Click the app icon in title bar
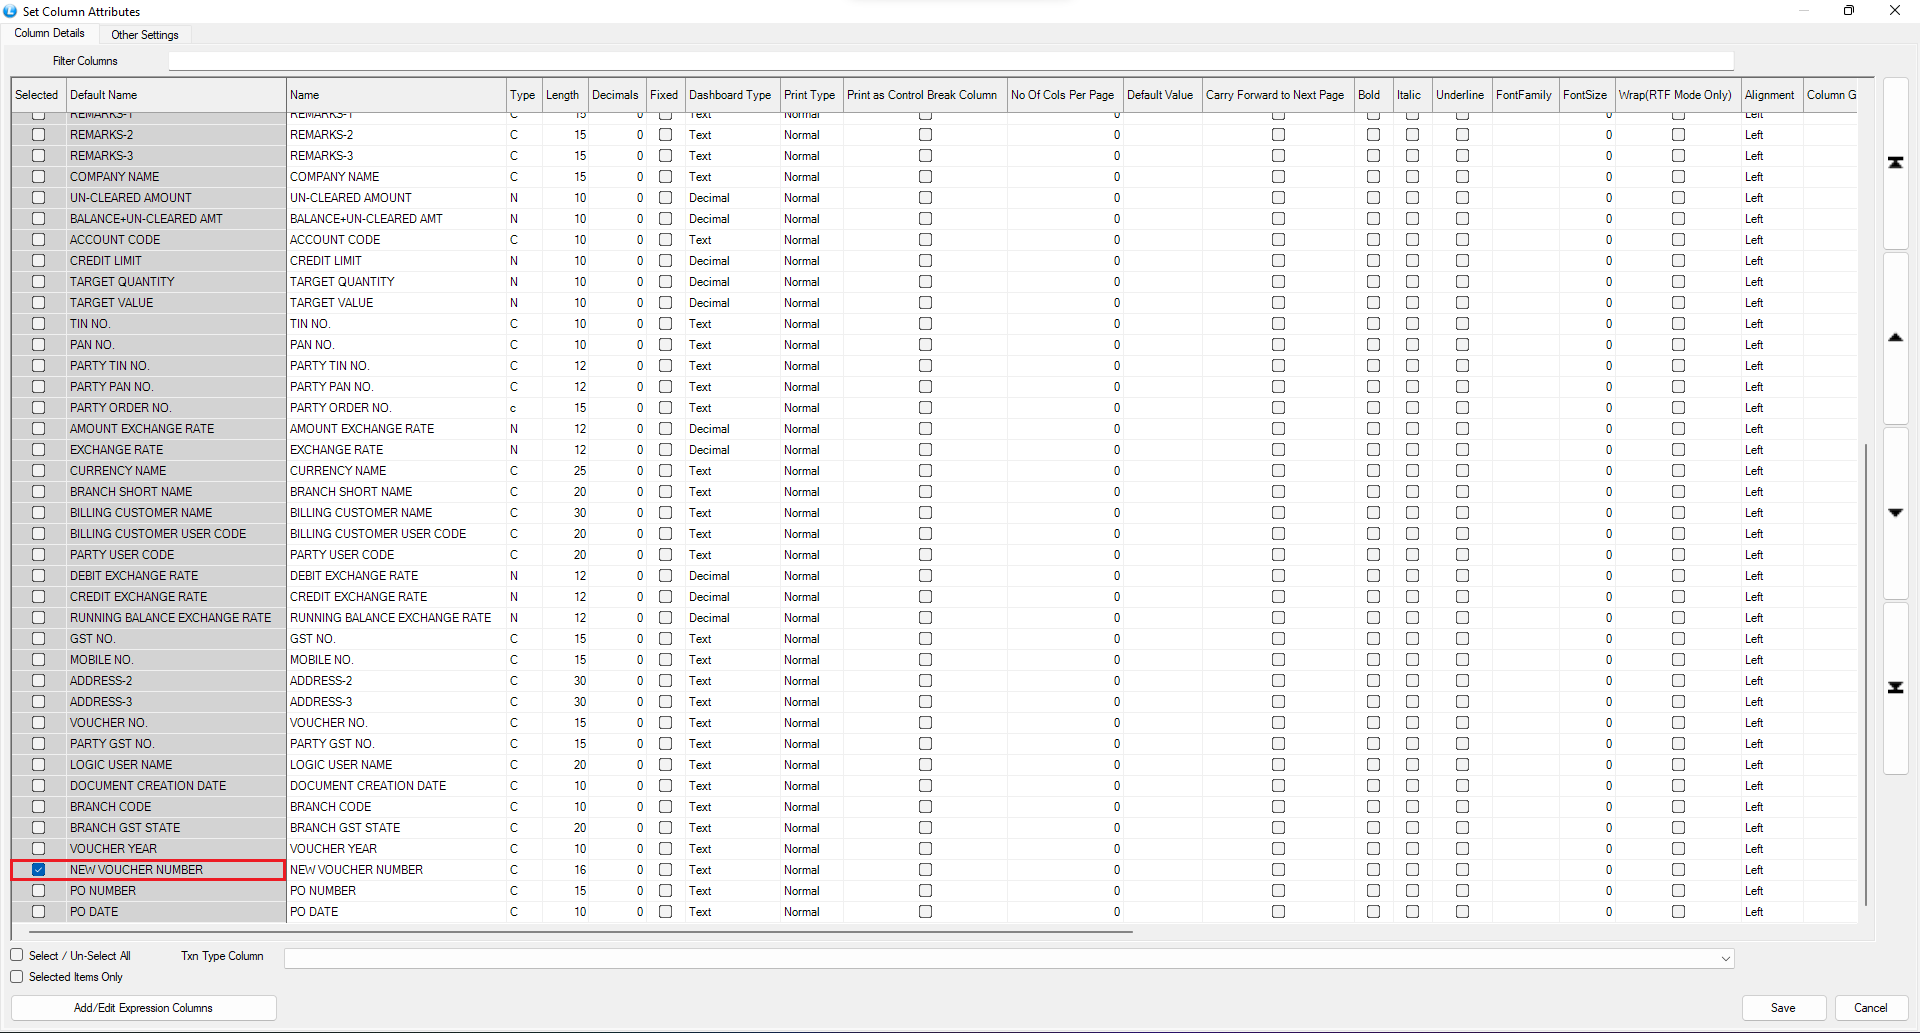 (10, 11)
